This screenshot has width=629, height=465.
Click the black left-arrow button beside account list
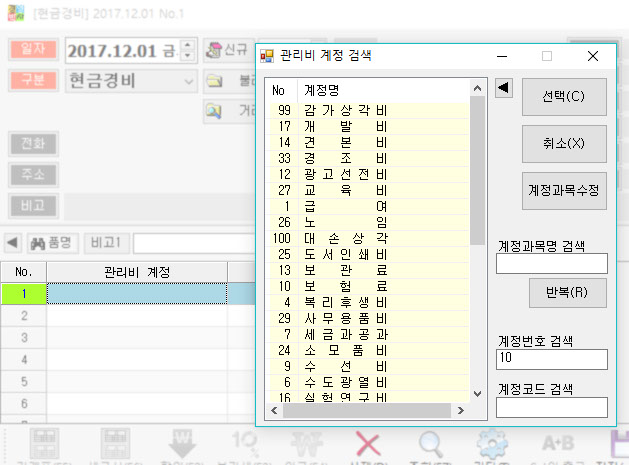(x=504, y=89)
